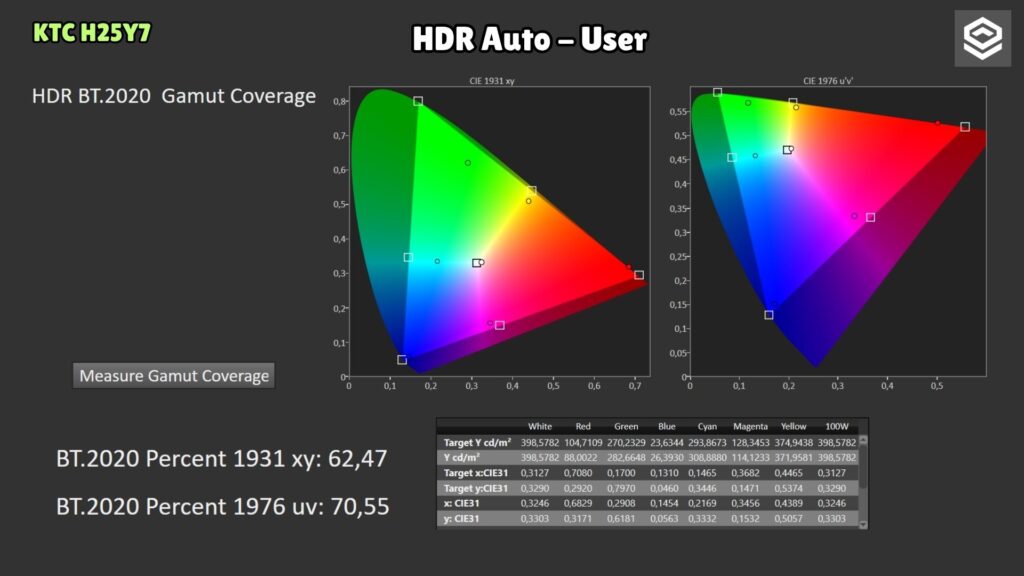Select the White column header
This screenshot has height=576, width=1024.
click(x=539, y=426)
